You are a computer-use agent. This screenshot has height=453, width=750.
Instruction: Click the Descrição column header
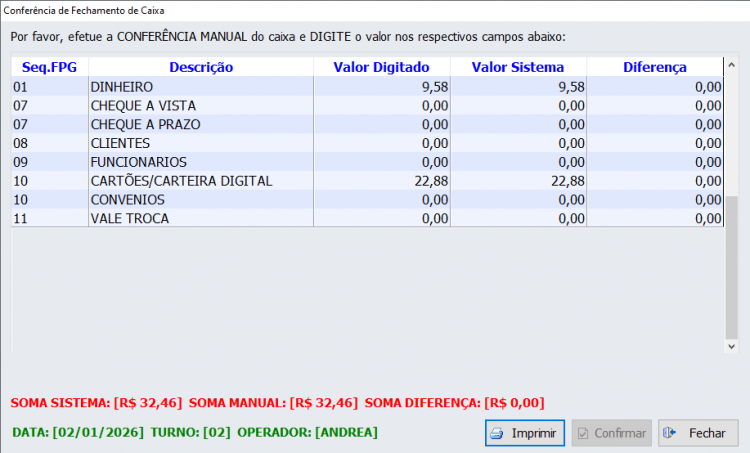201,67
